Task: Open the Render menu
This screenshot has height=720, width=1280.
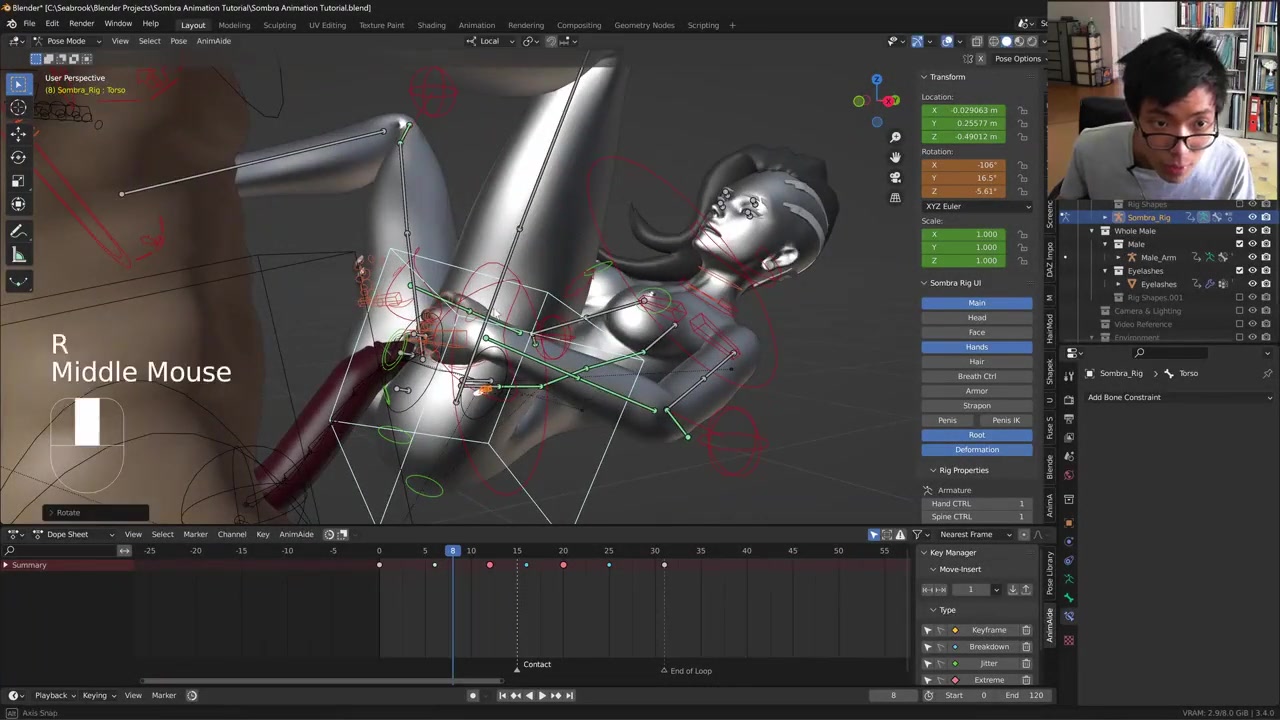Action: (81, 24)
